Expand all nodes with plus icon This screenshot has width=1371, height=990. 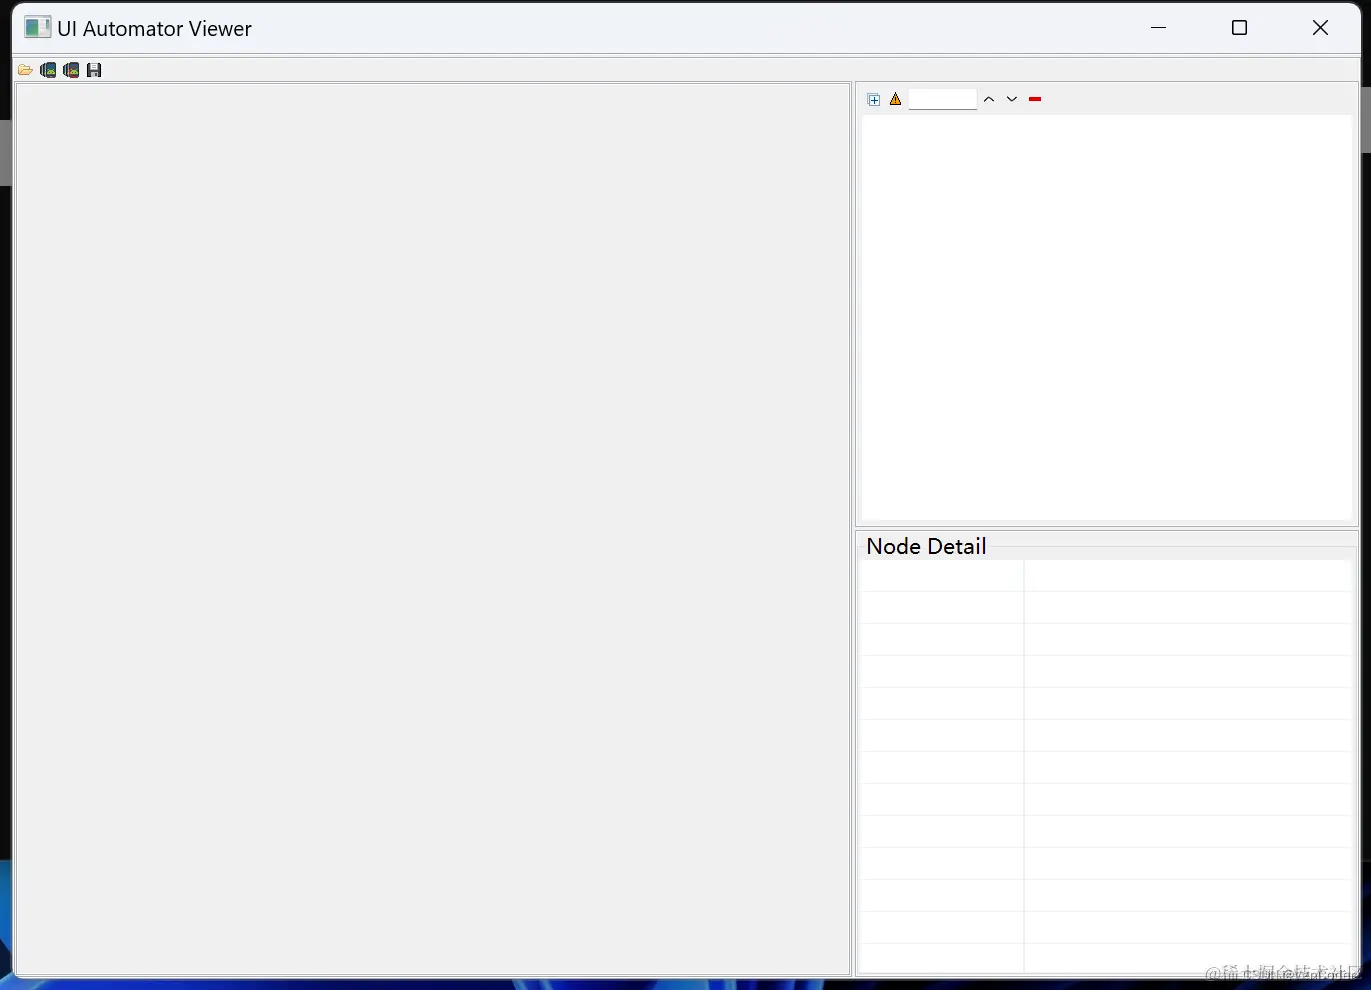(874, 99)
